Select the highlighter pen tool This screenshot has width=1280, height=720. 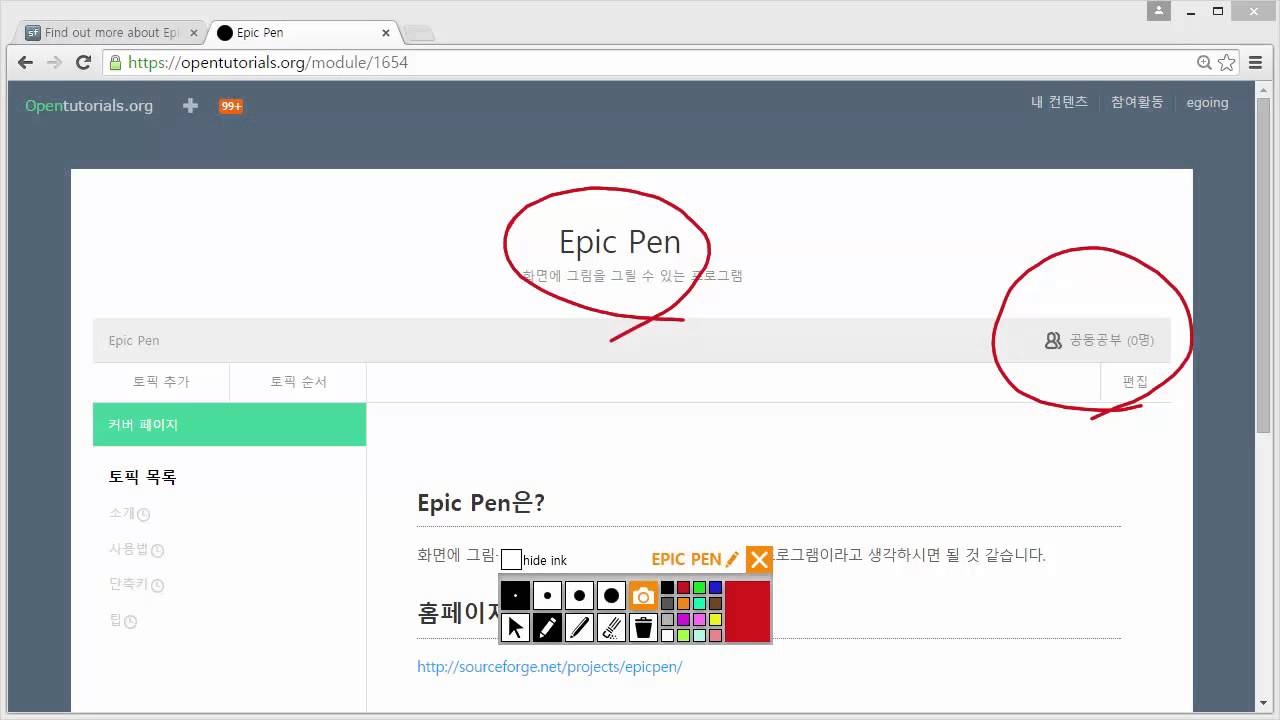pyautogui.click(x=579, y=627)
